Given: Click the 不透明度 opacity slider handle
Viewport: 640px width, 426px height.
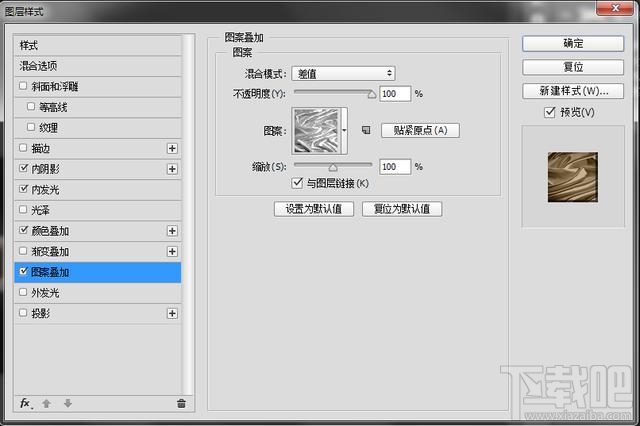Looking at the screenshot, I should click(371, 95).
